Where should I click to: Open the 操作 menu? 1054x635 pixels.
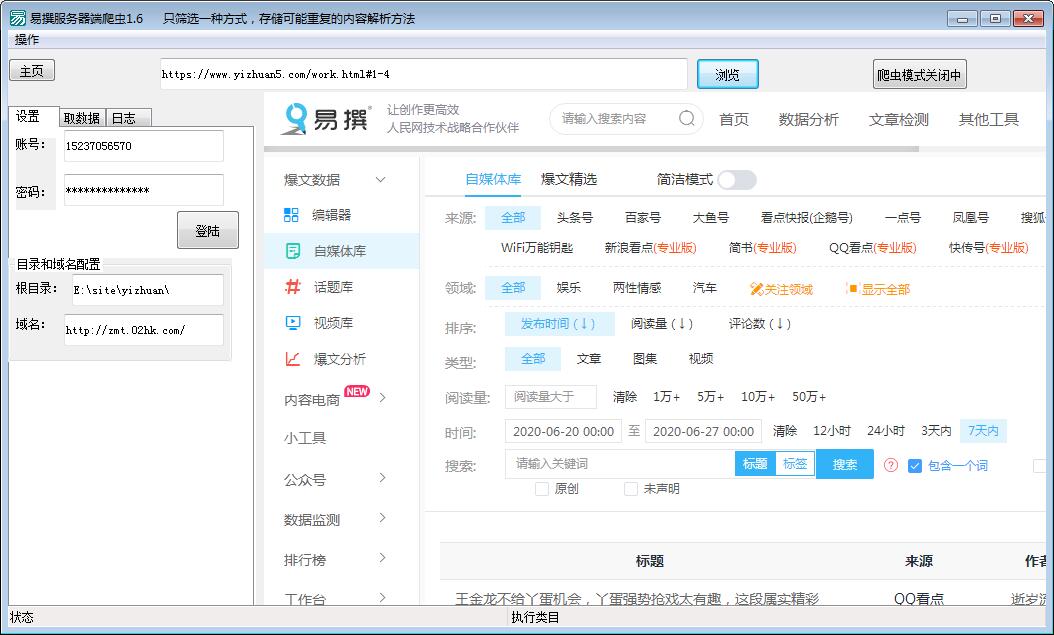[27, 40]
